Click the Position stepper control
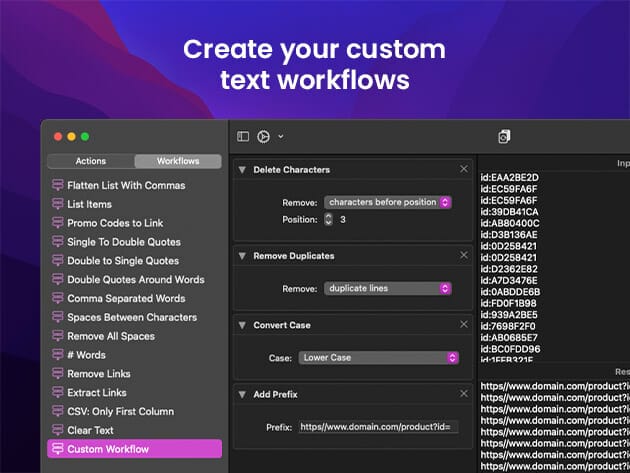This screenshot has width=630, height=473. click(x=328, y=219)
